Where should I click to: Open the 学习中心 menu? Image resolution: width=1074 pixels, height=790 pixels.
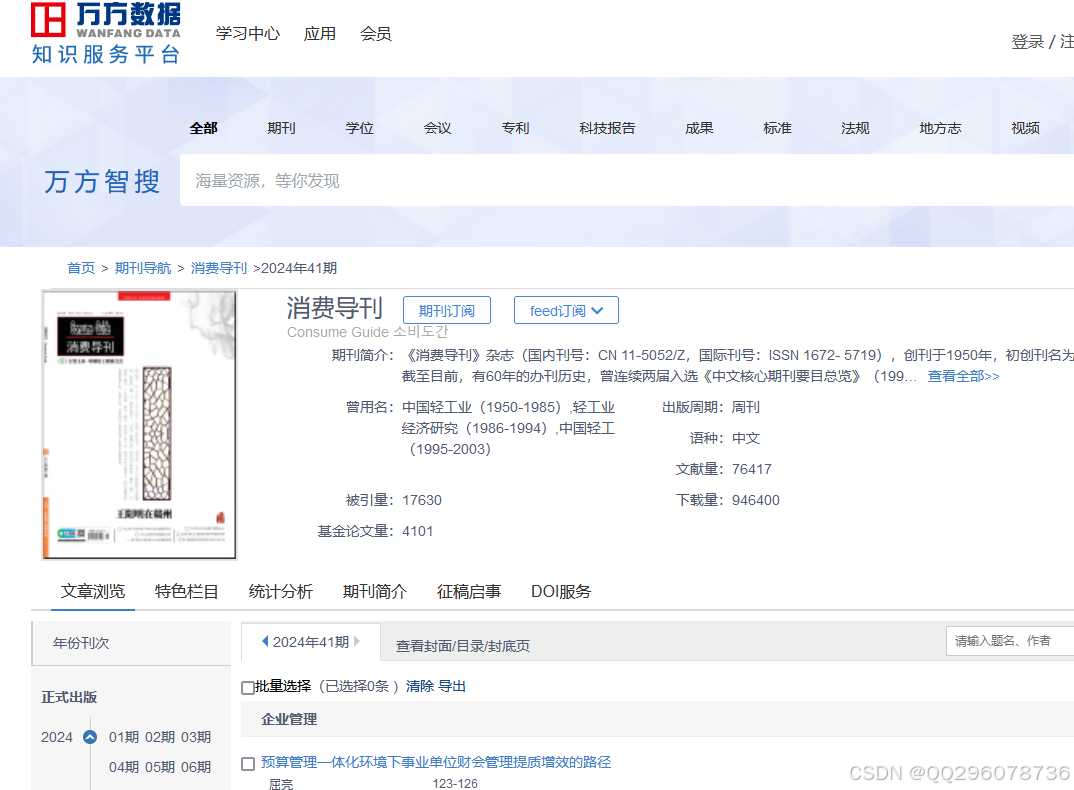tap(248, 34)
